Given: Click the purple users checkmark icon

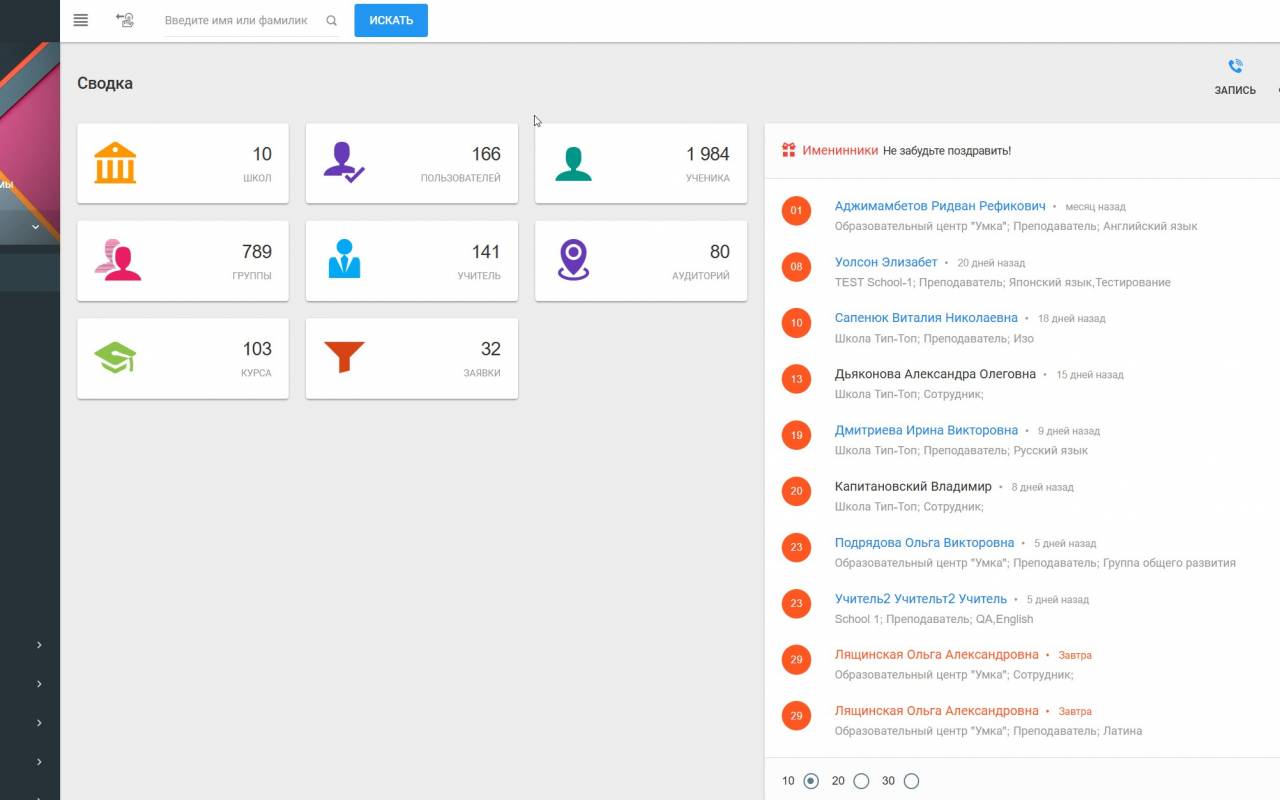Looking at the screenshot, I should pos(344,162).
